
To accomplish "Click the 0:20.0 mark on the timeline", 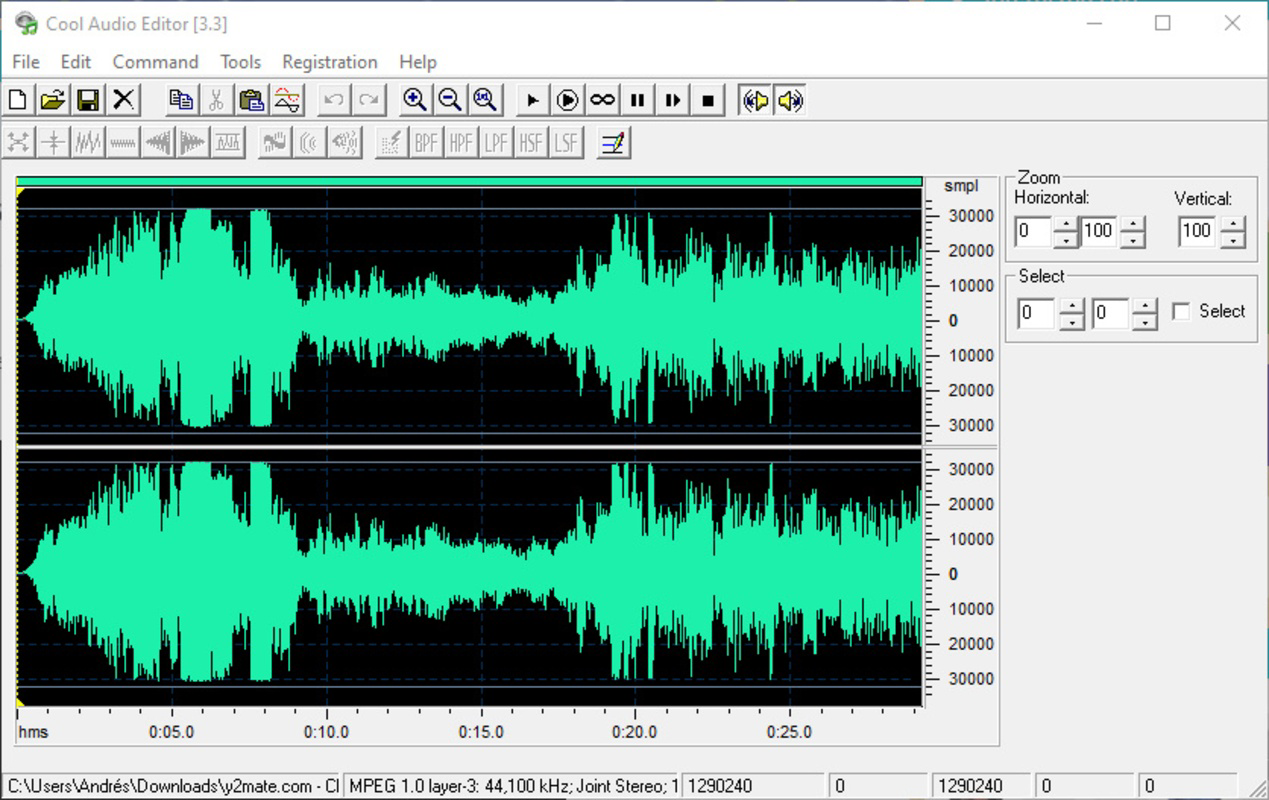I will click(x=635, y=732).
